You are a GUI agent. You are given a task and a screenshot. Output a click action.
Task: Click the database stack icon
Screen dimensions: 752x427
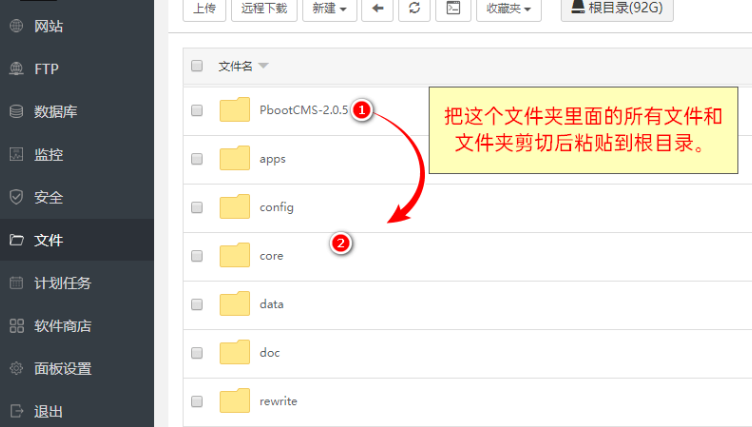(x=16, y=112)
